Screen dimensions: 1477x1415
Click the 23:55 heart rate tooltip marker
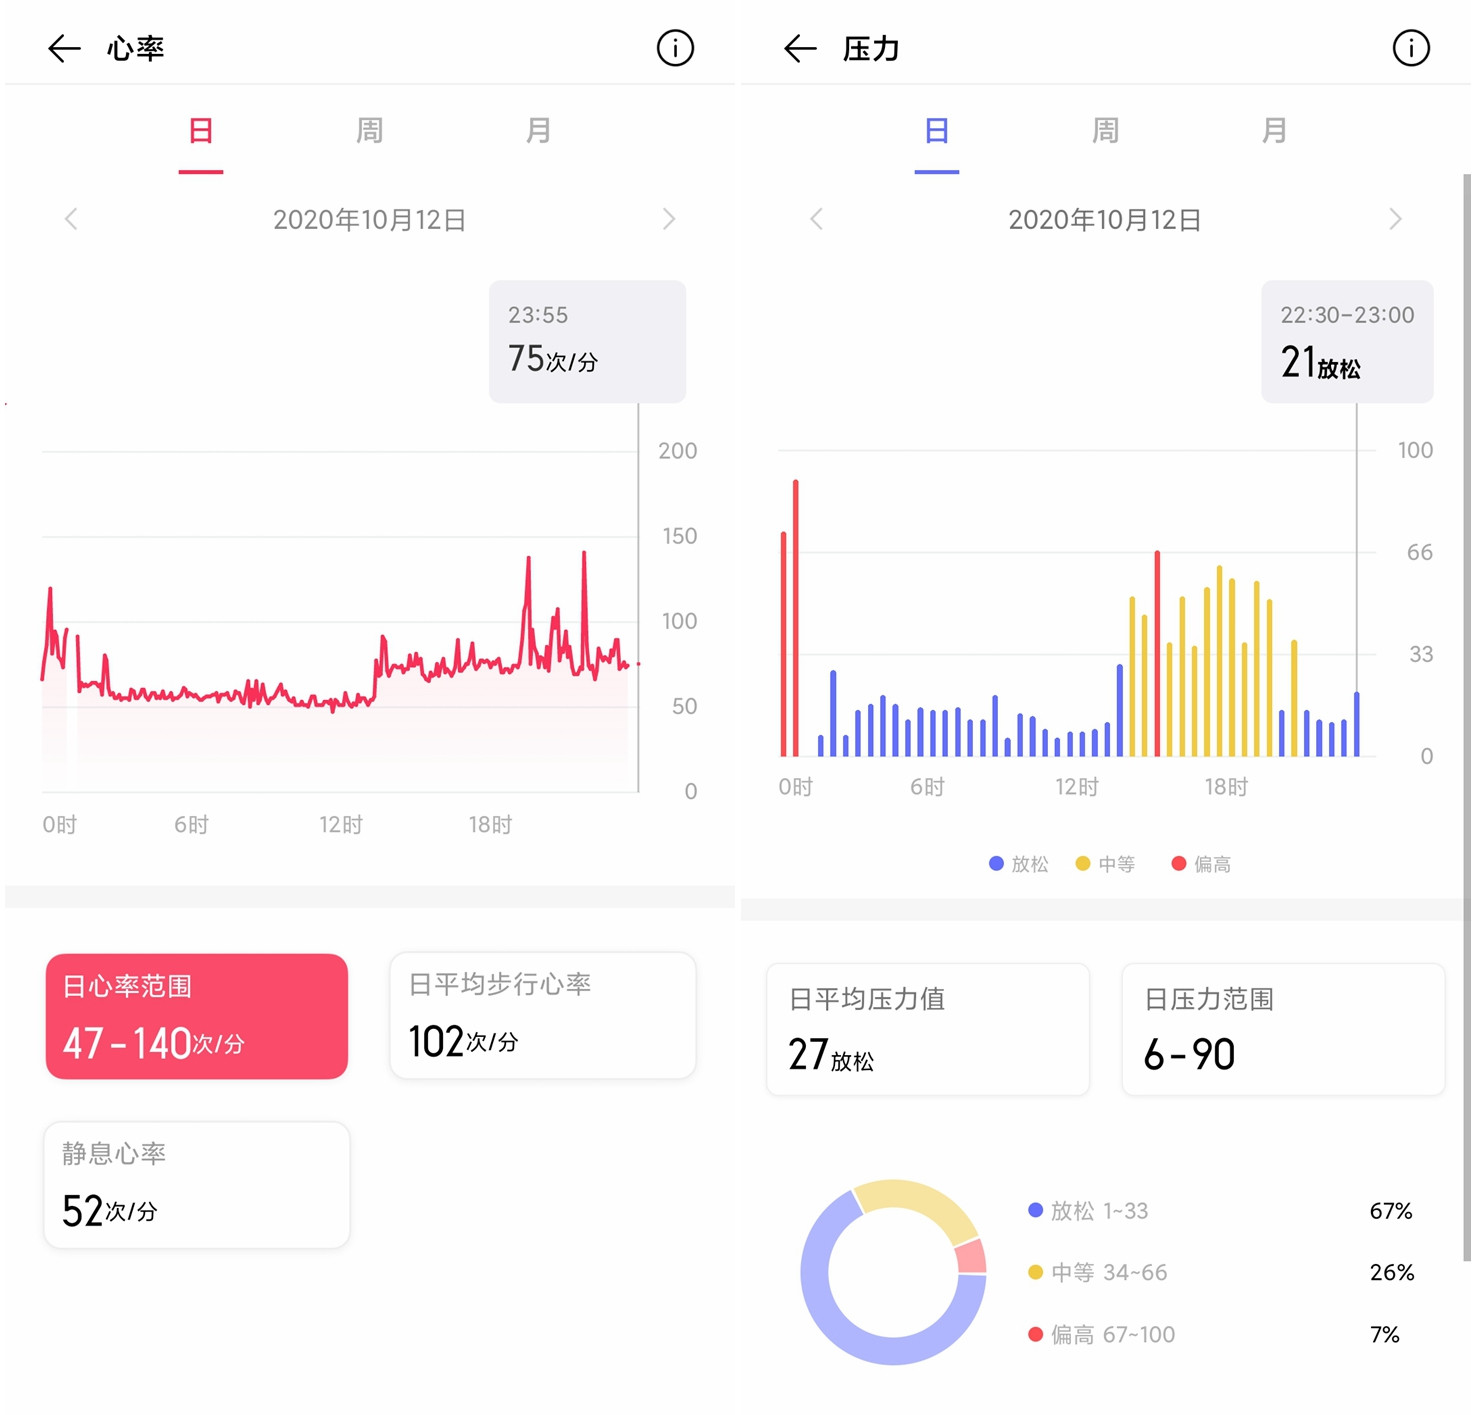click(x=586, y=340)
